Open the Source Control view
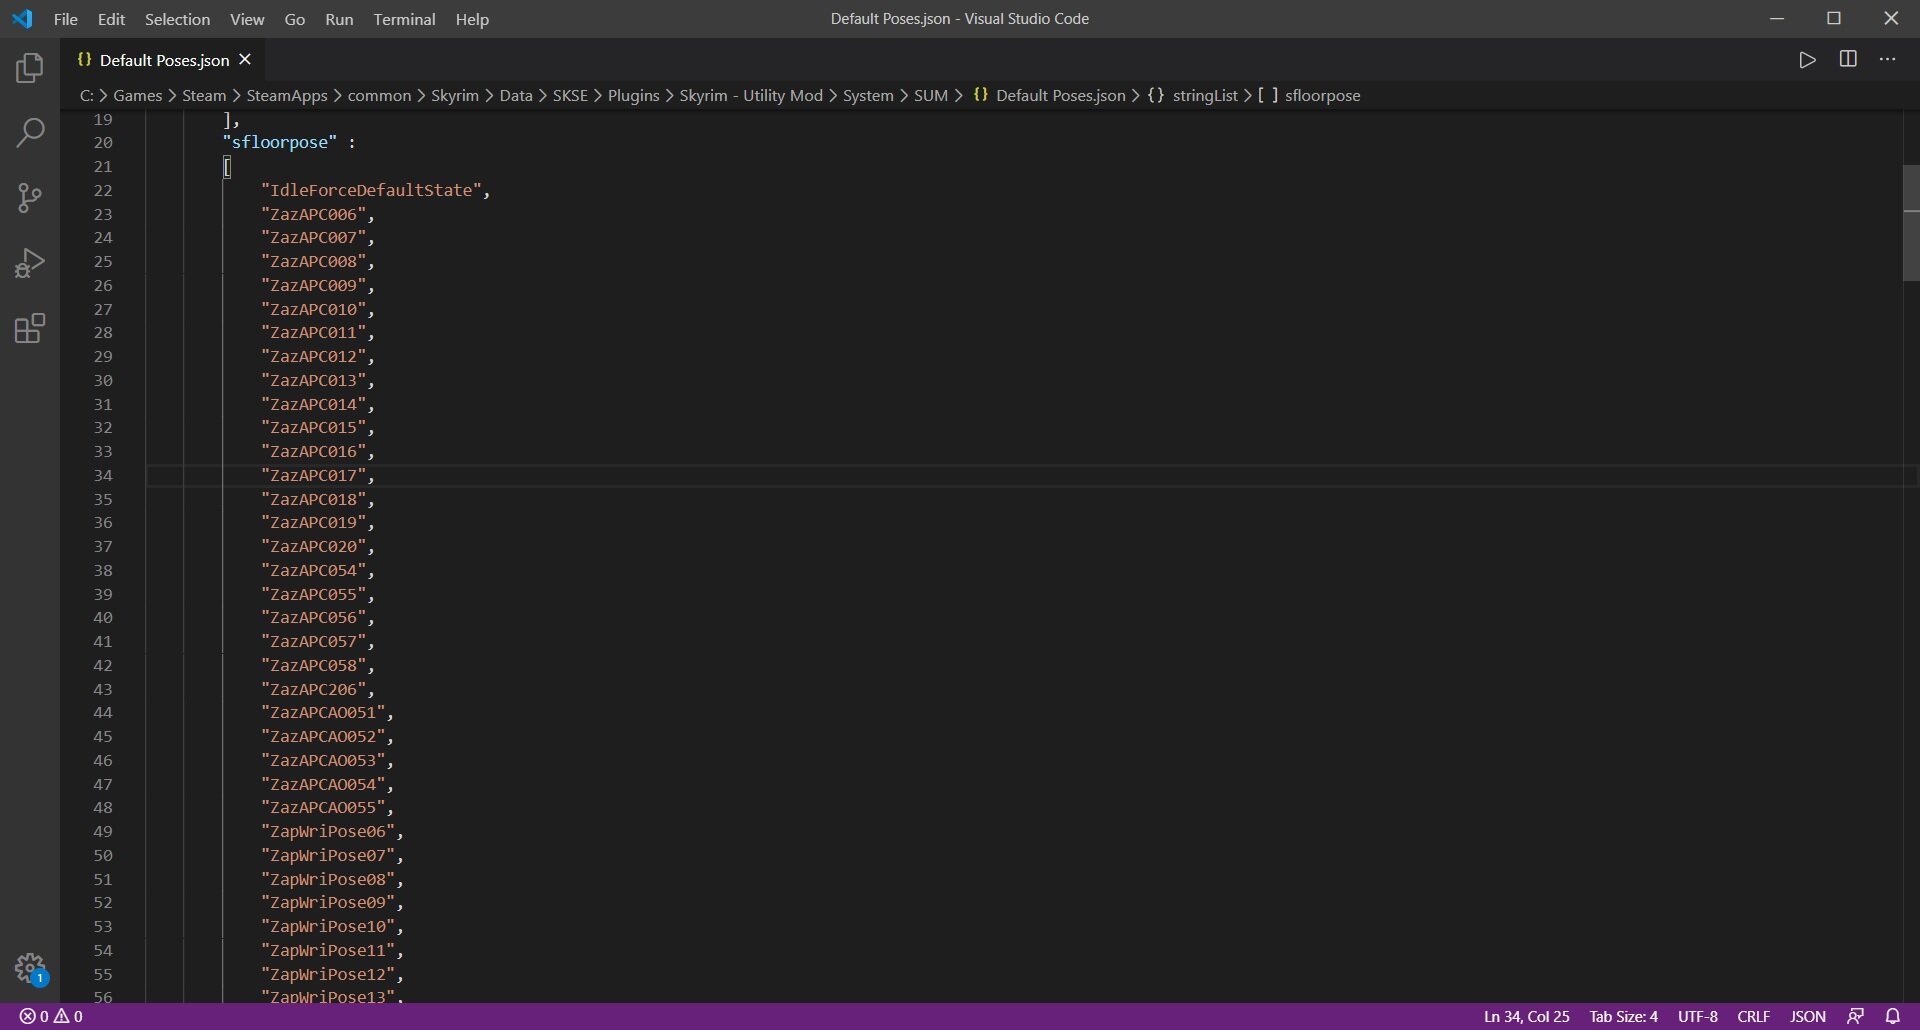 tap(30, 197)
